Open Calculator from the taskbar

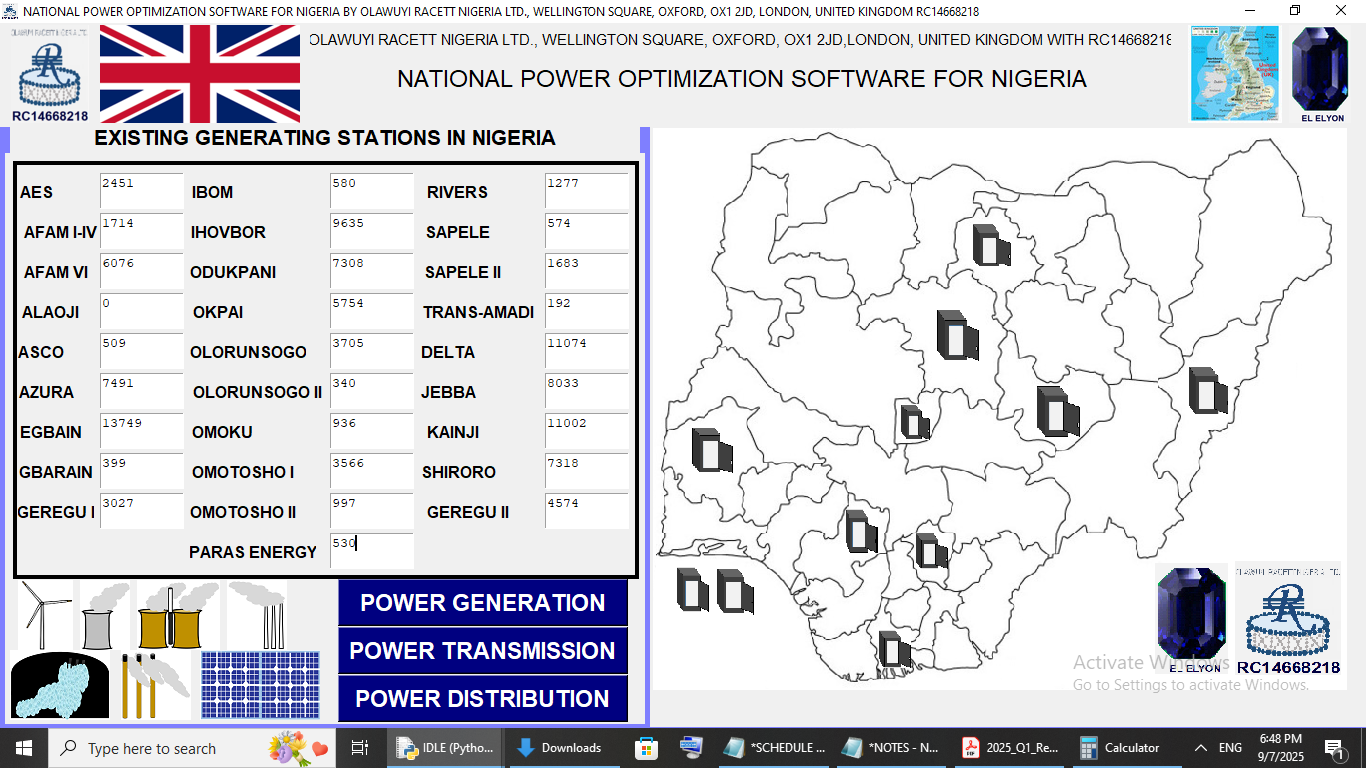coord(1120,748)
